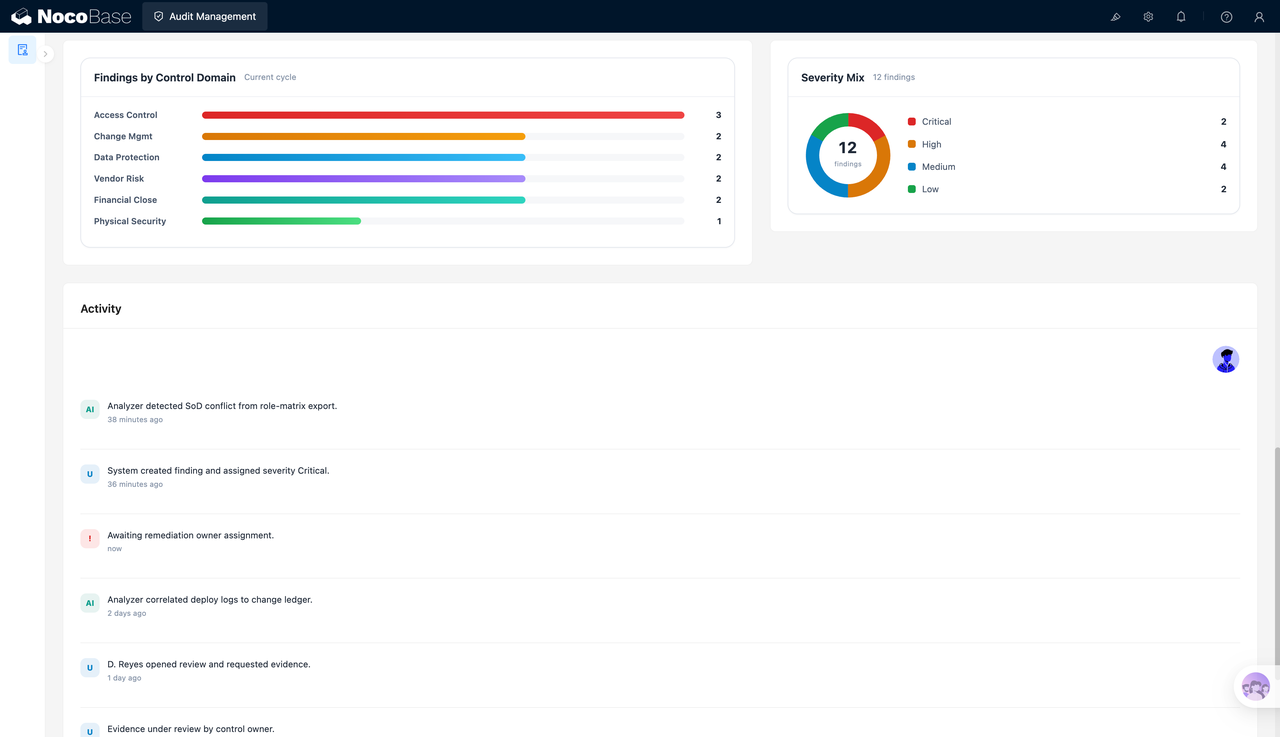Screen dimensions: 1280x737
Task: Click the High orange legend swatch
Action: pos(911,144)
